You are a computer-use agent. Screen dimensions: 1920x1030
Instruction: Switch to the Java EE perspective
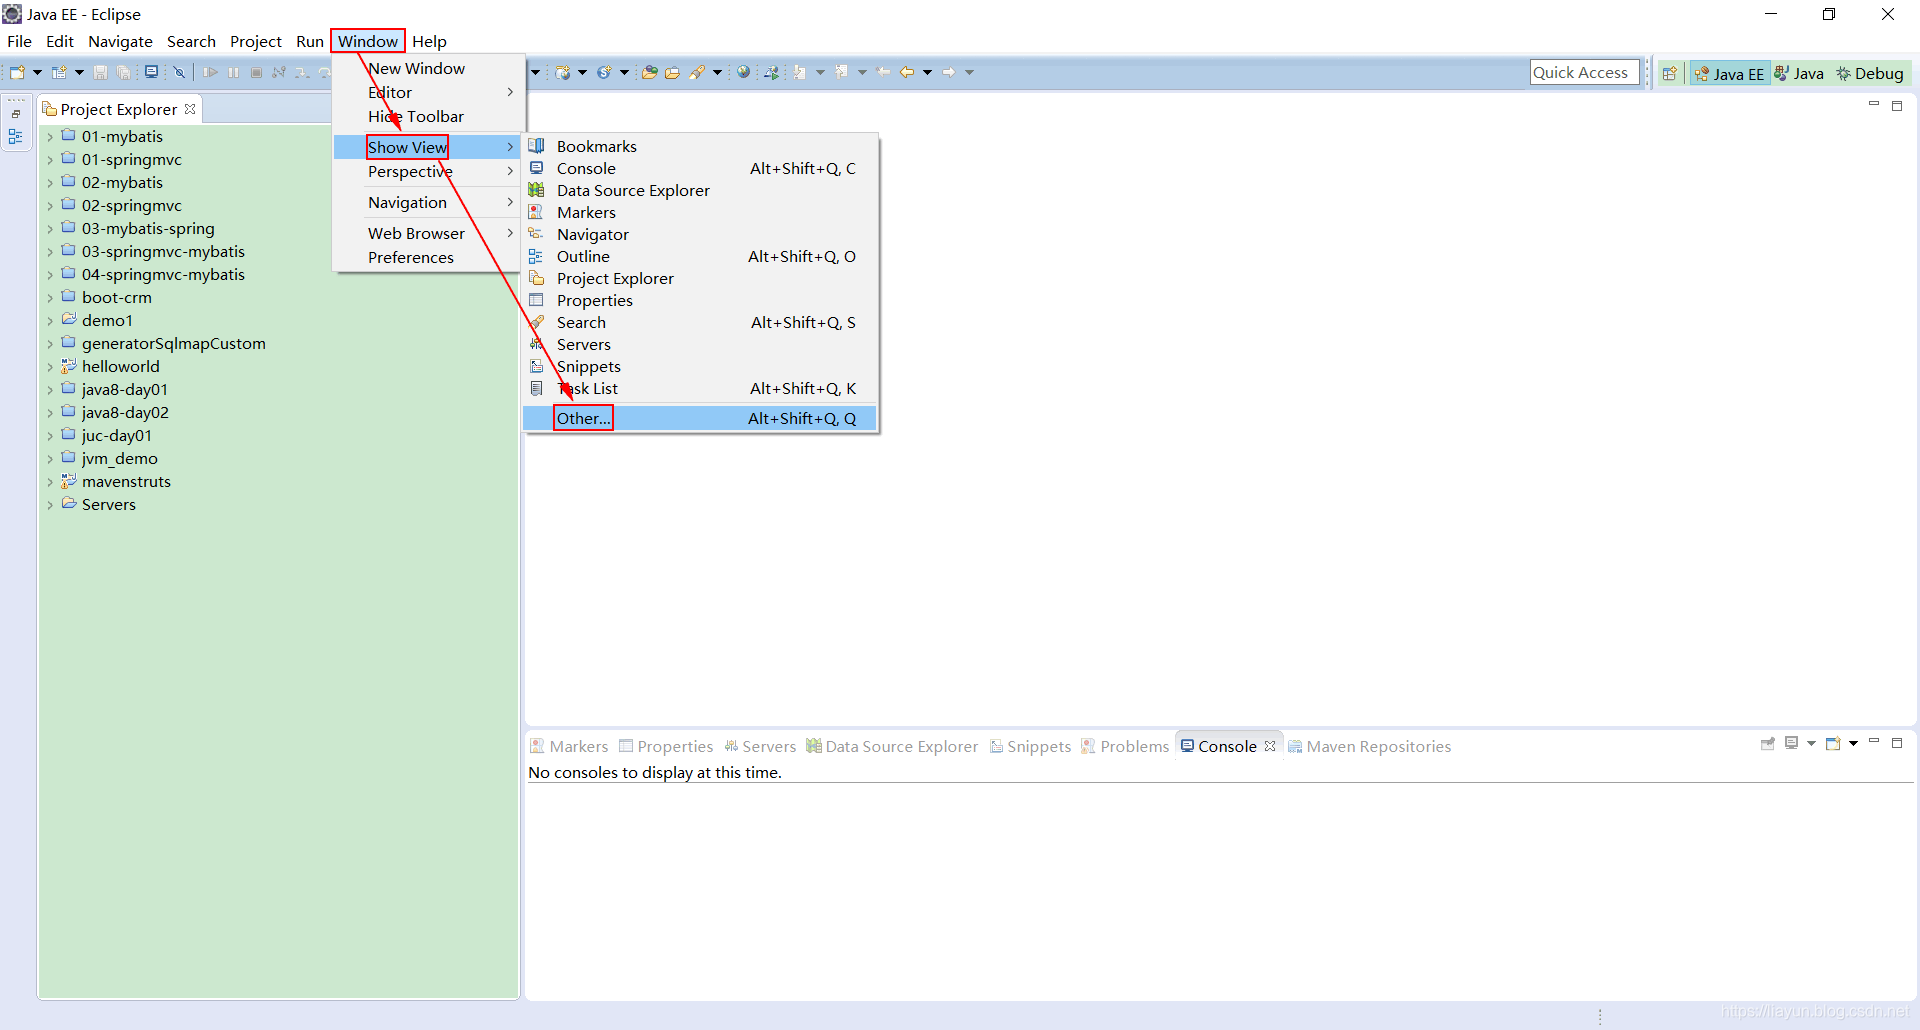pos(1729,73)
